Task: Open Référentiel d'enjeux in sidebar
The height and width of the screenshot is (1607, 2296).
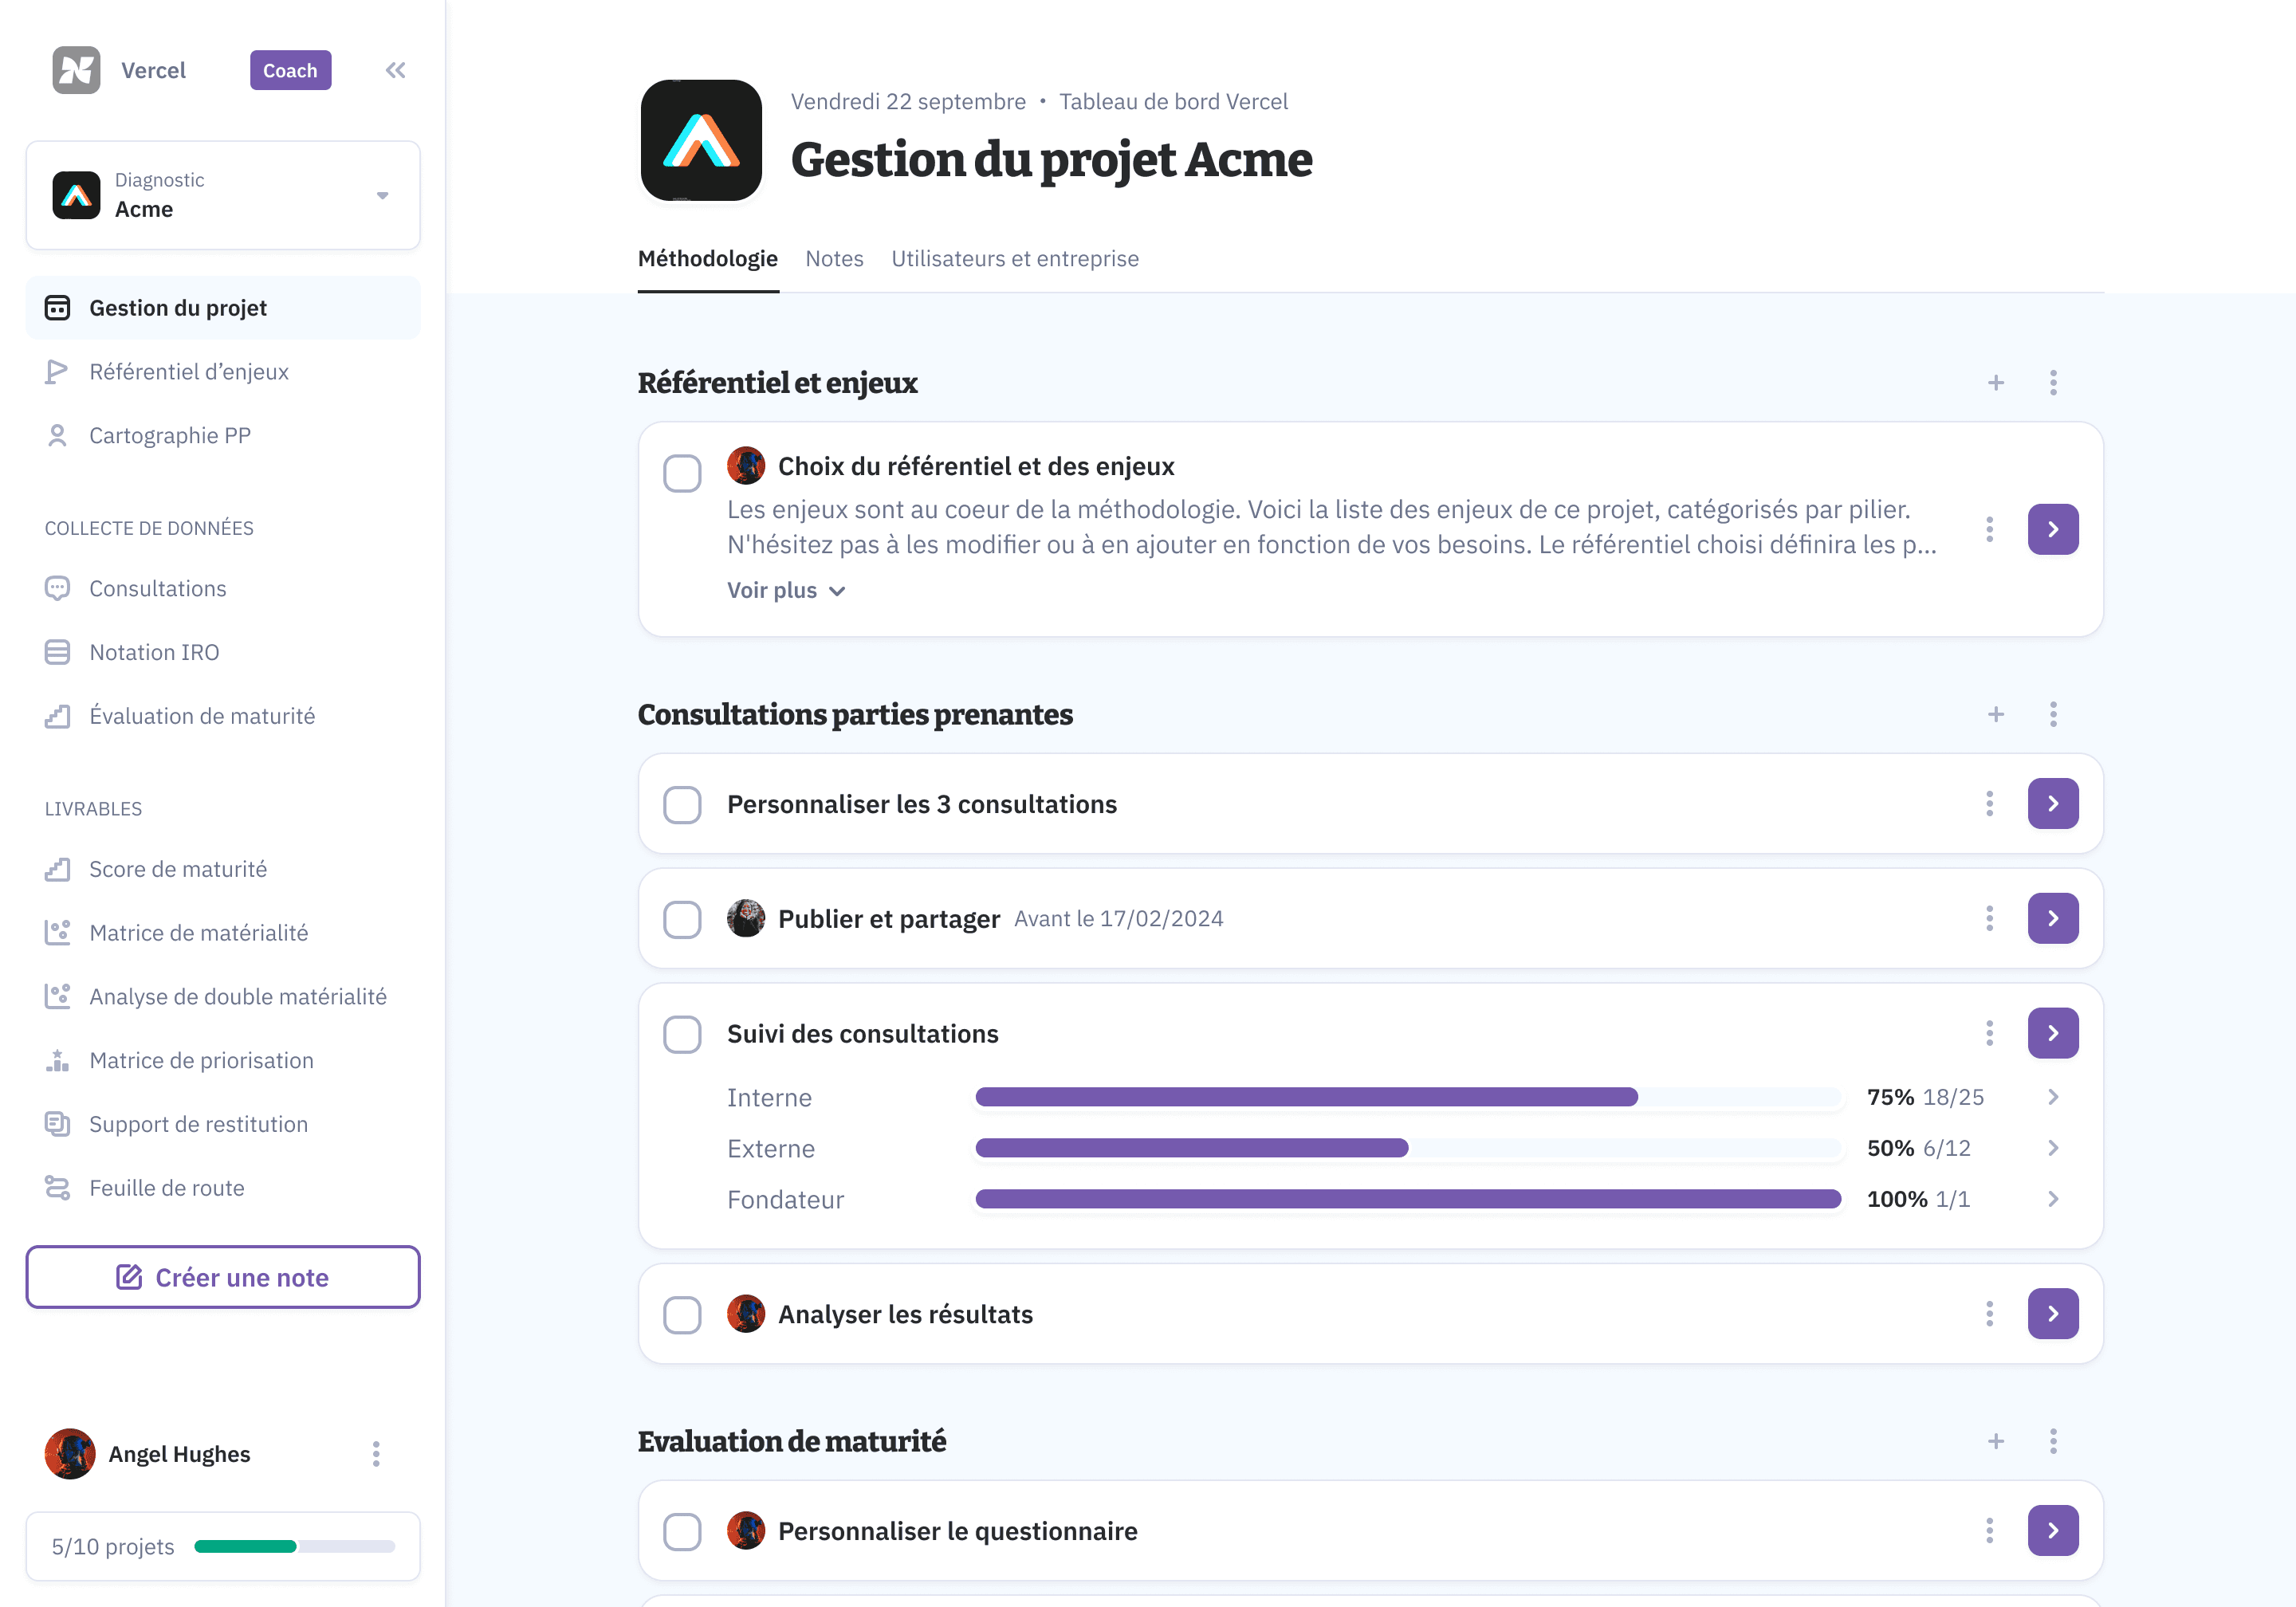Action: pos(223,372)
